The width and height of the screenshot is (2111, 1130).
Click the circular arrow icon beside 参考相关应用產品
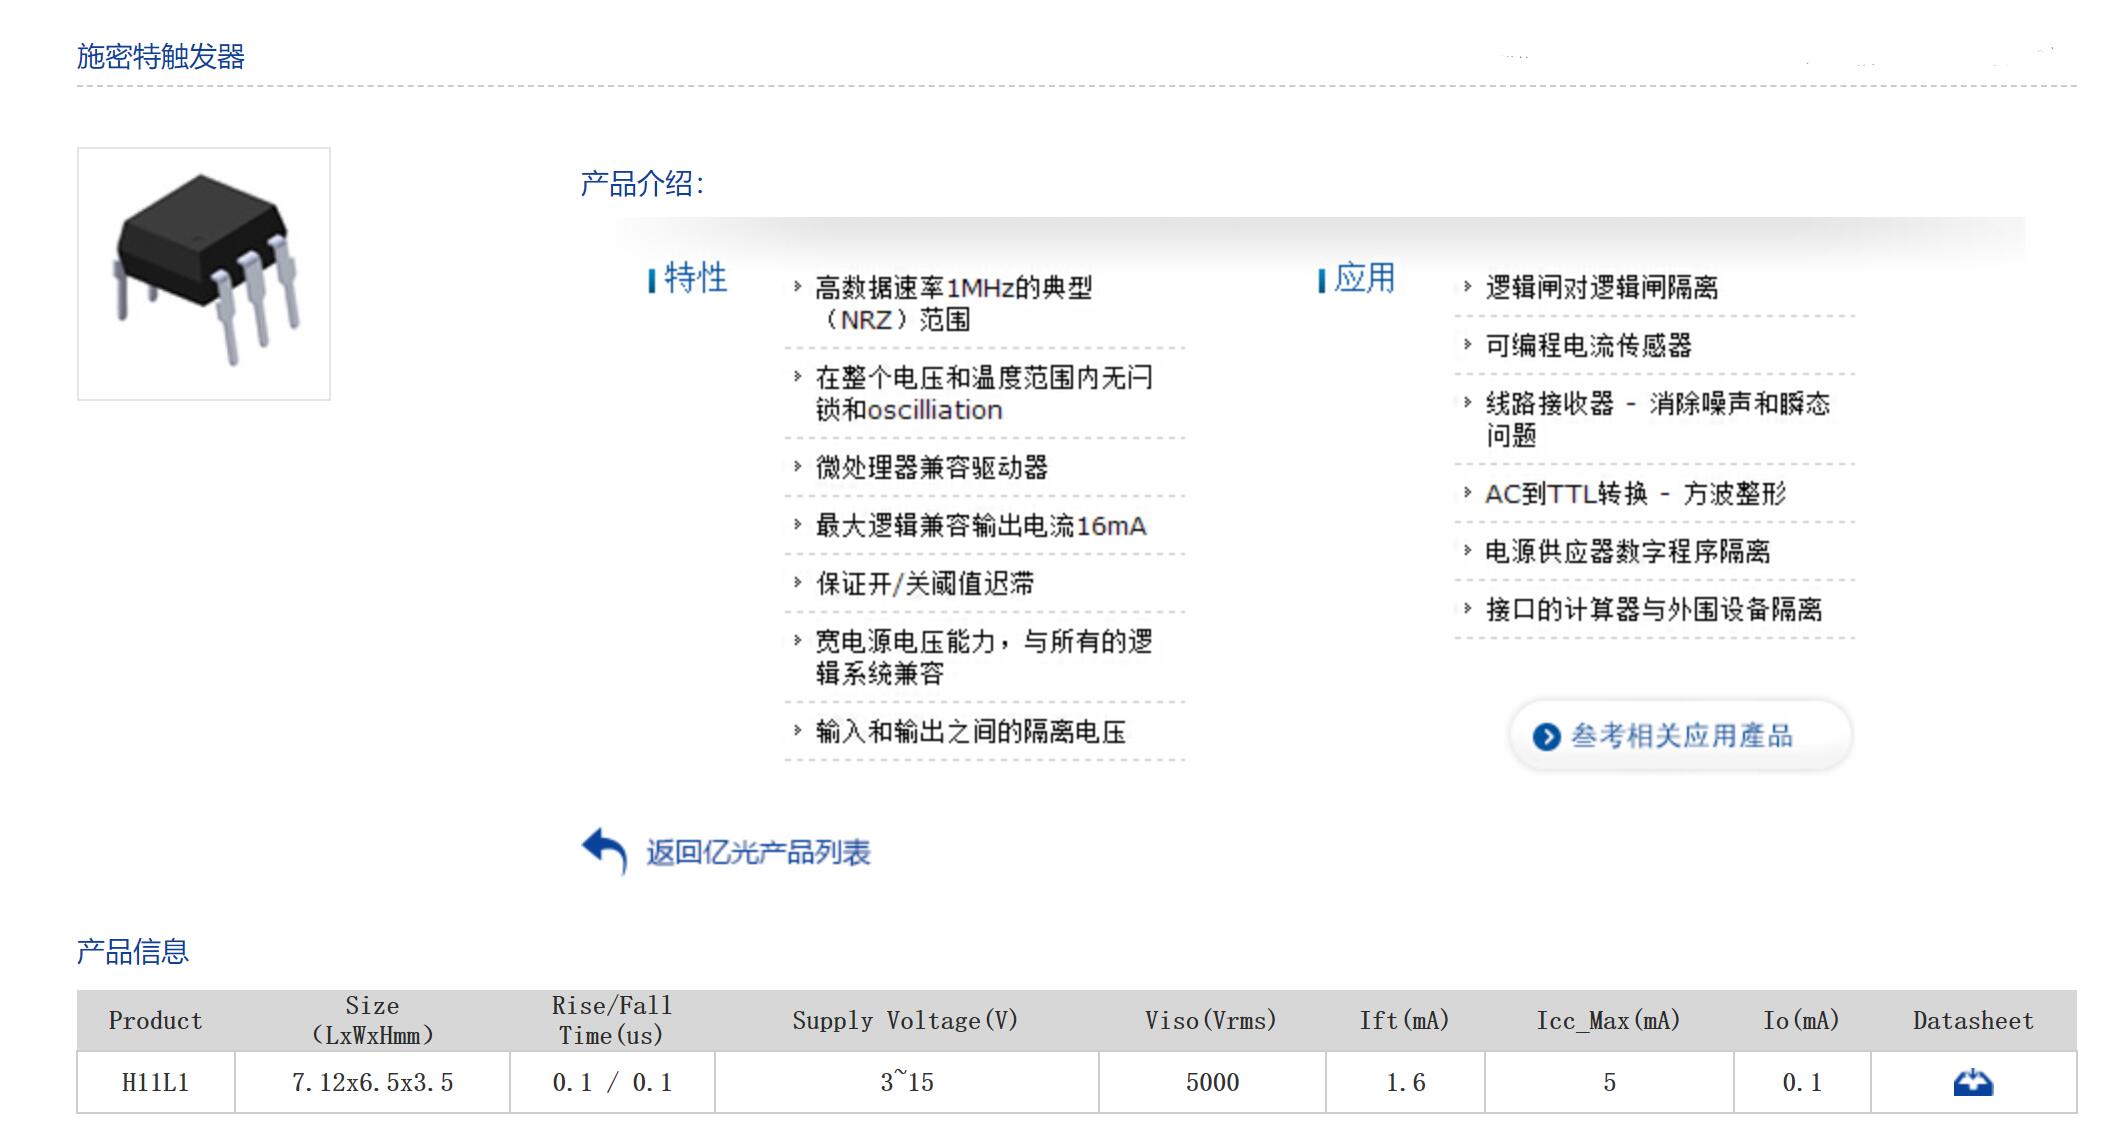tap(1546, 737)
